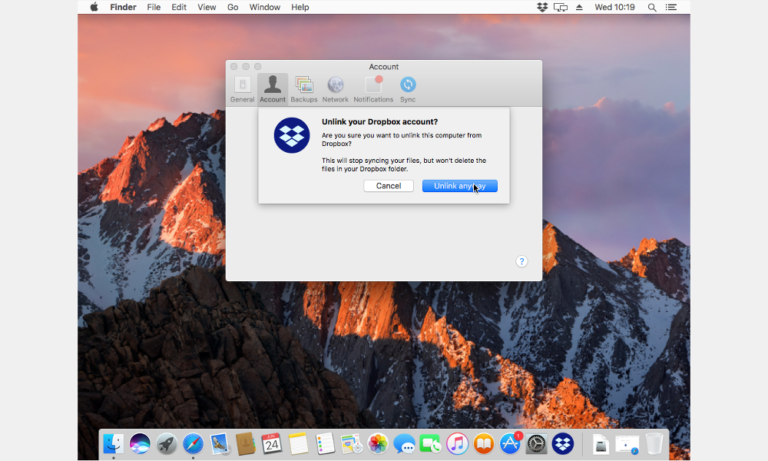Open Maps icon in dock
This screenshot has width=768, height=461.
click(x=351, y=444)
